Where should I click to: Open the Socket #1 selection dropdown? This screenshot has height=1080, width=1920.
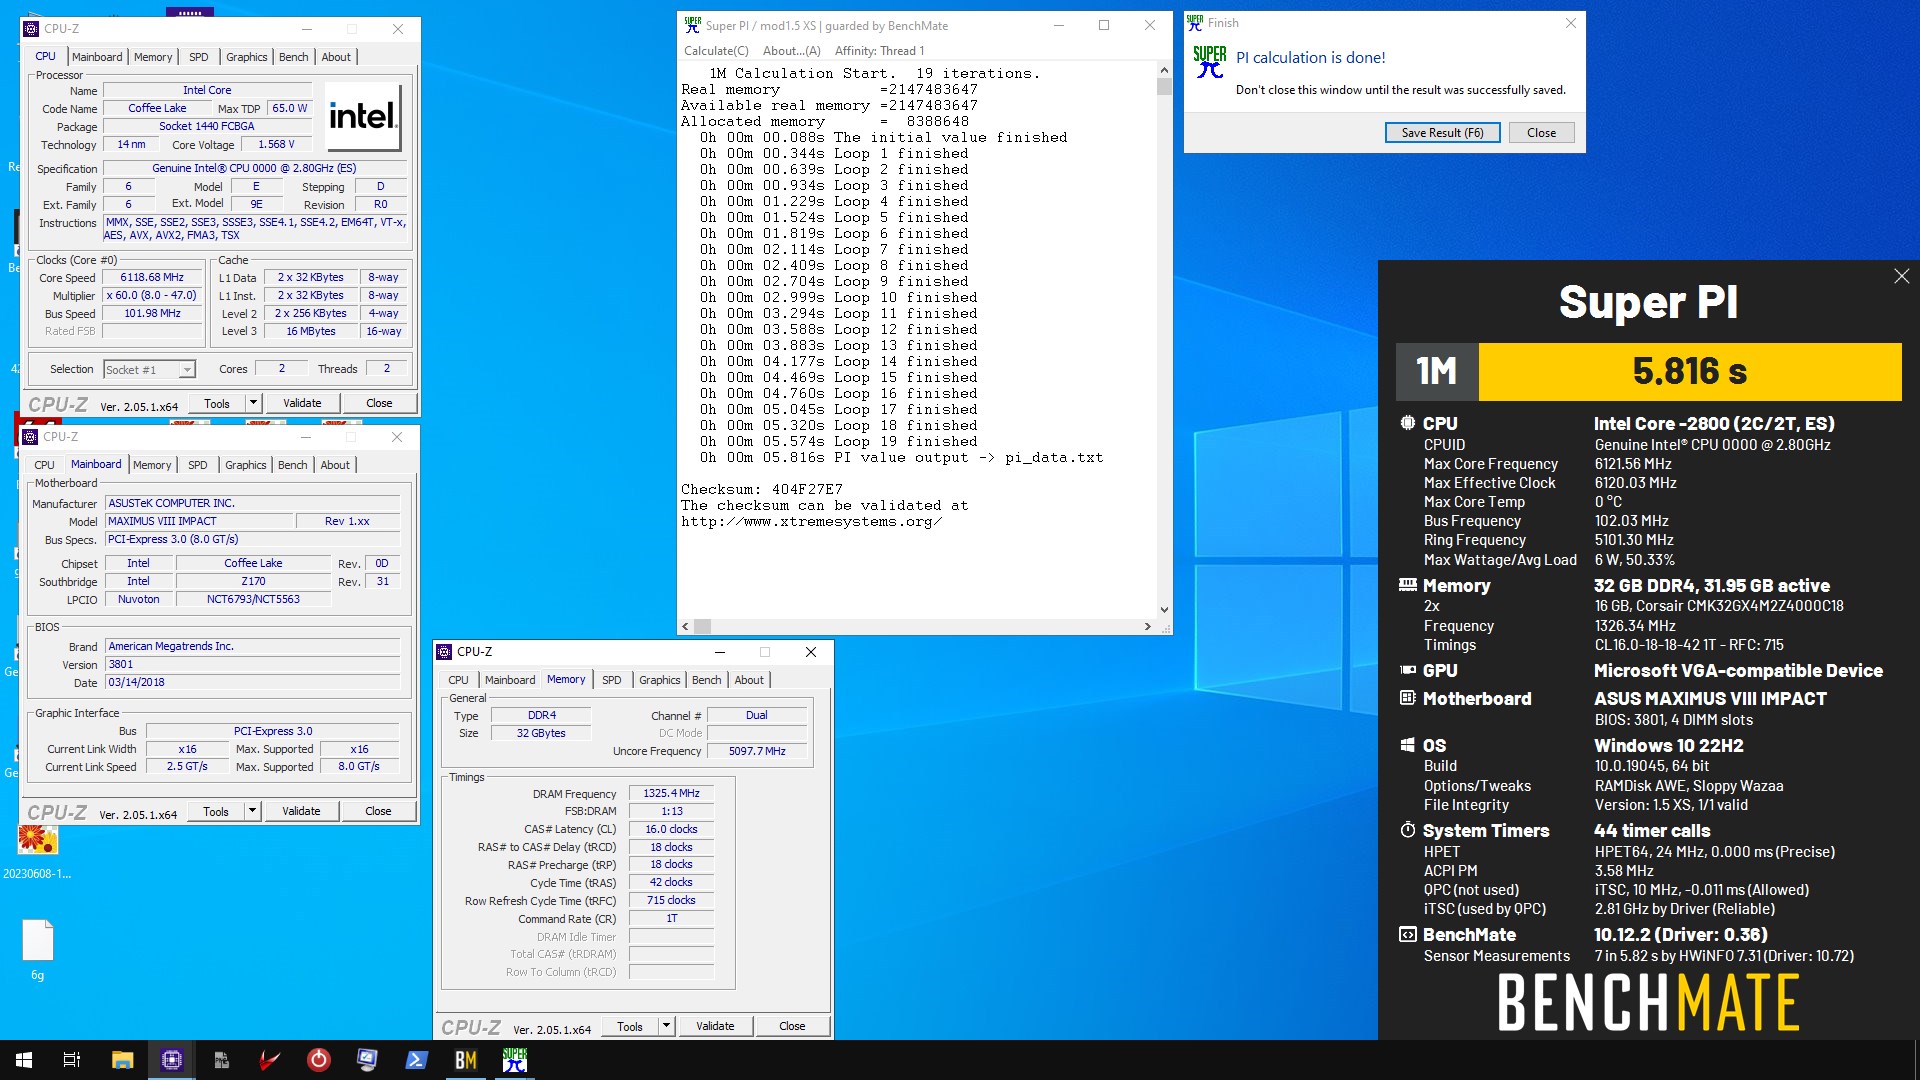click(x=149, y=370)
